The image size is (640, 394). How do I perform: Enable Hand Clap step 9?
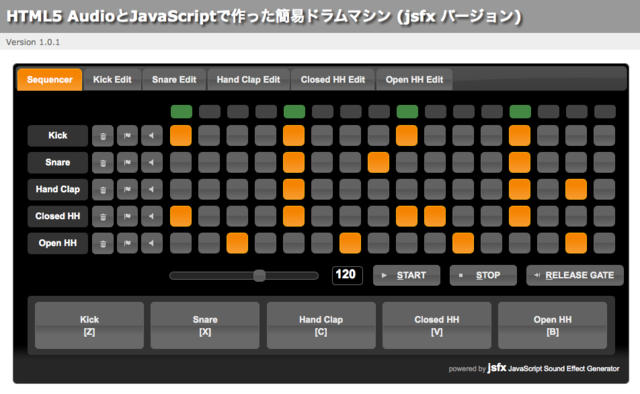(x=407, y=189)
